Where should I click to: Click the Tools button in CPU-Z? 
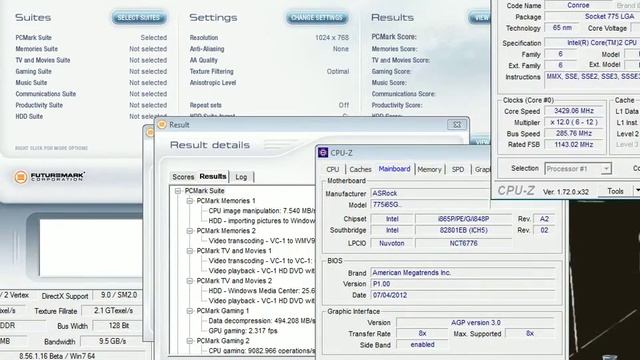pos(616,191)
